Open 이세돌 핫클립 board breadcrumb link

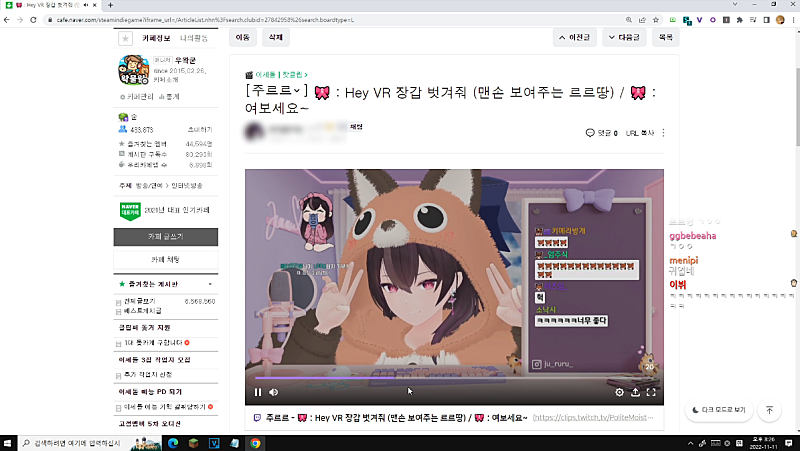[281, 74]
